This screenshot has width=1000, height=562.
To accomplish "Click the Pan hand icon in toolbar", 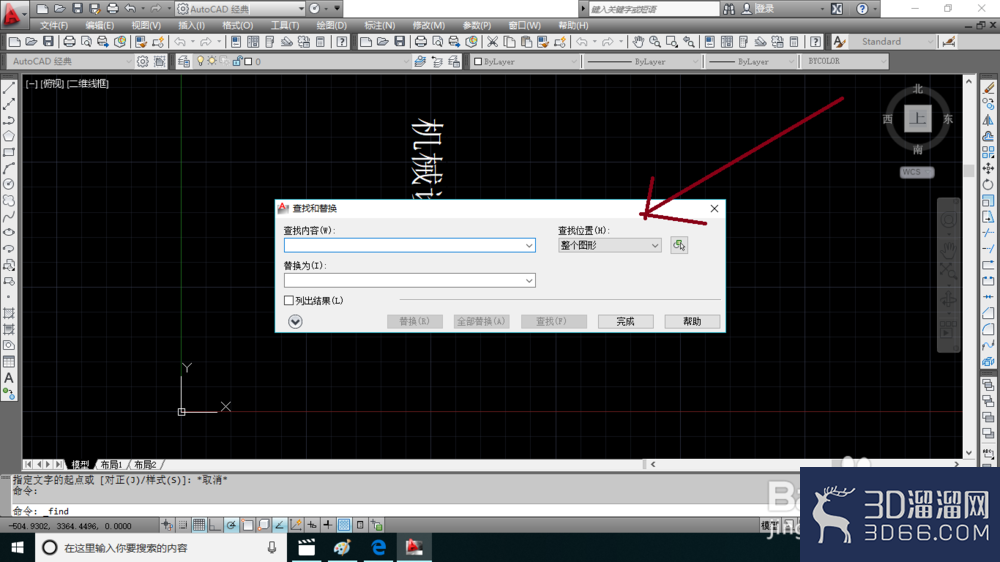I will [638, 42].
